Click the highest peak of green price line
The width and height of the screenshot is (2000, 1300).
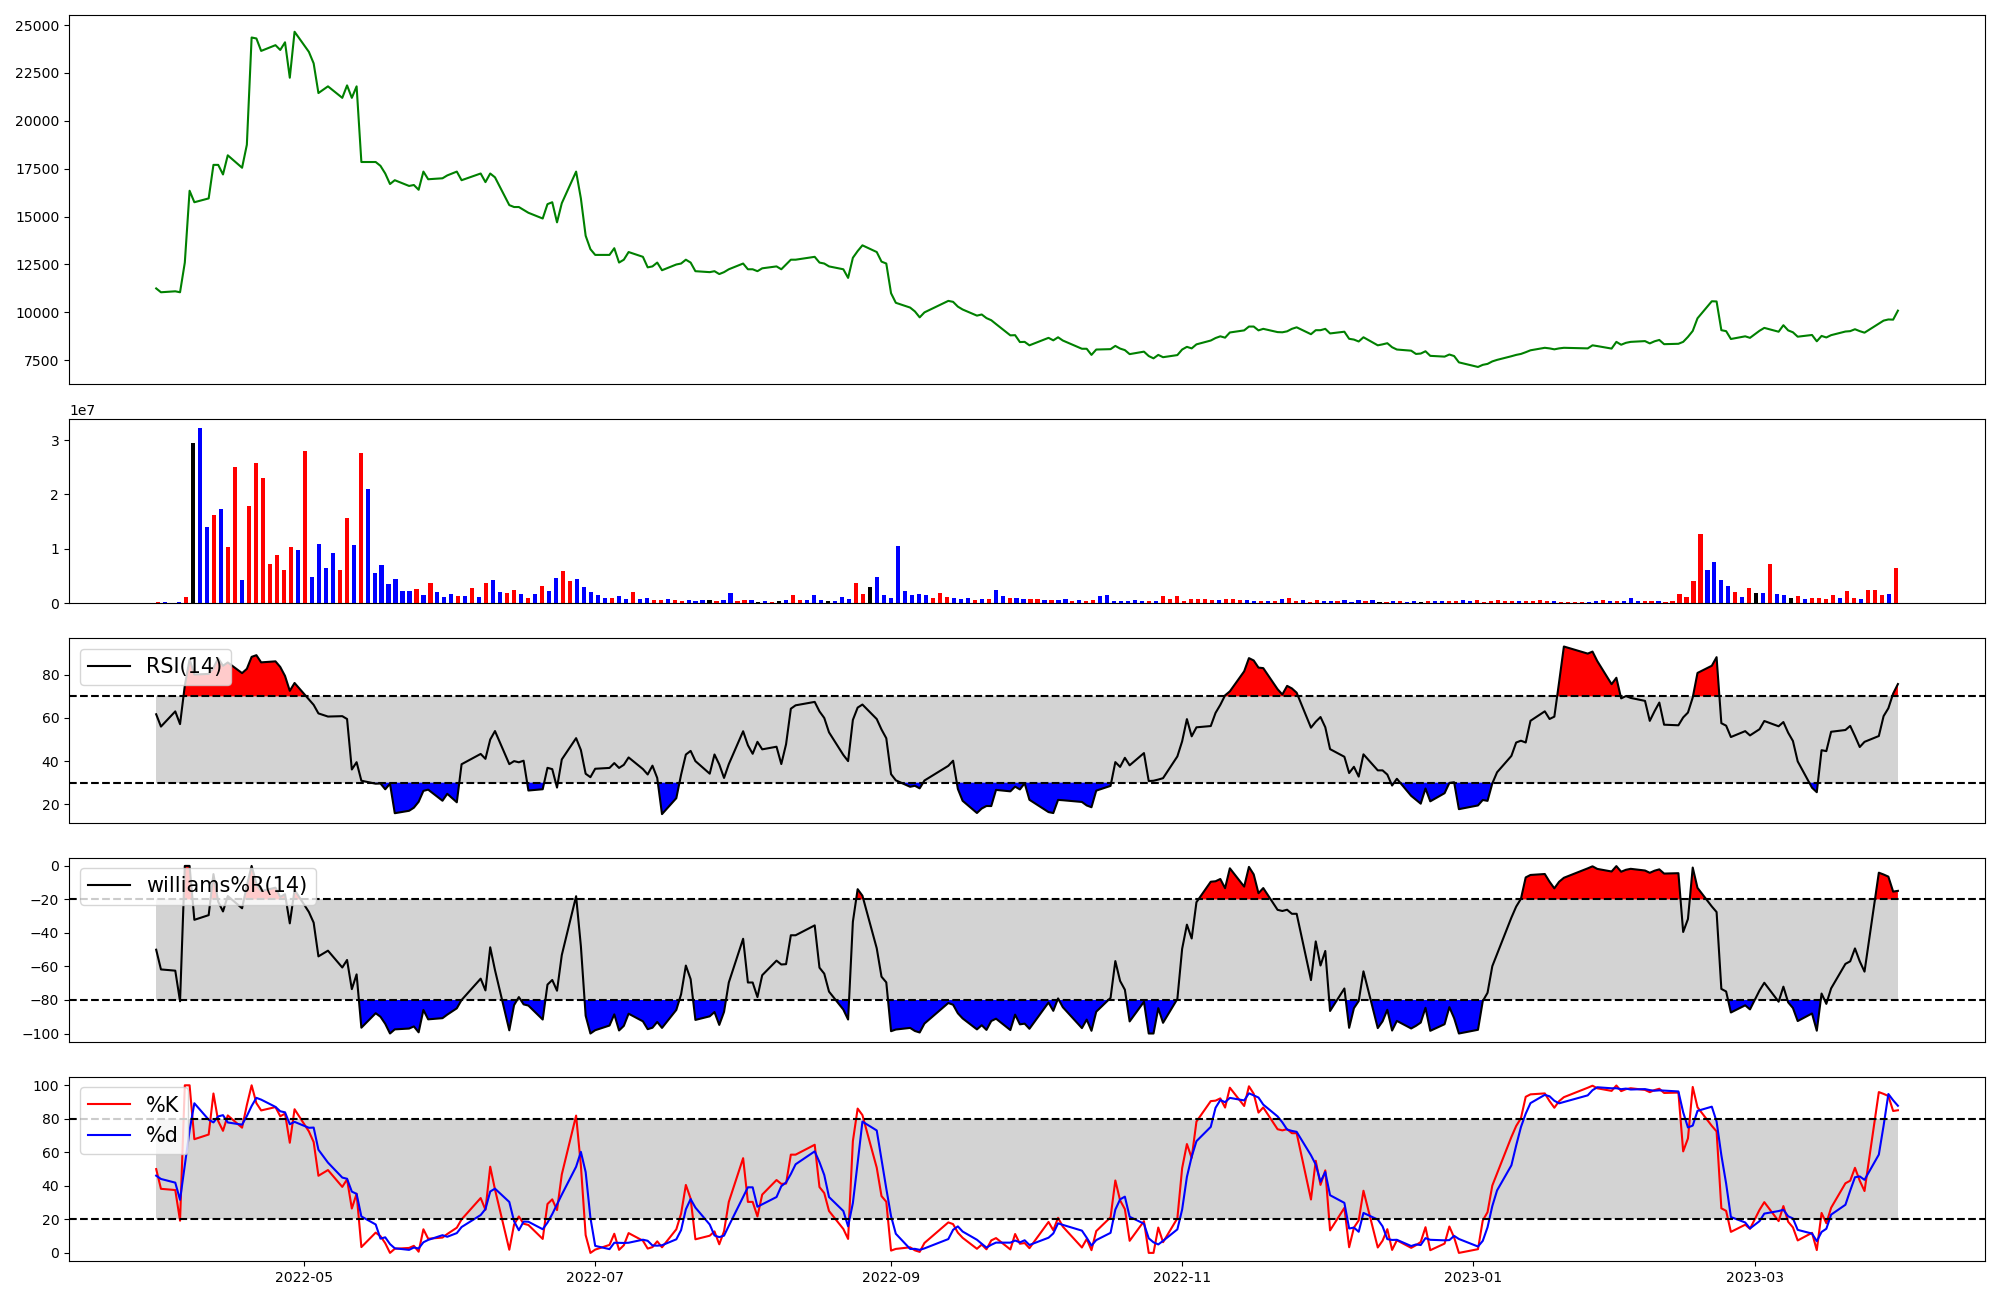(x=294, y=33)
